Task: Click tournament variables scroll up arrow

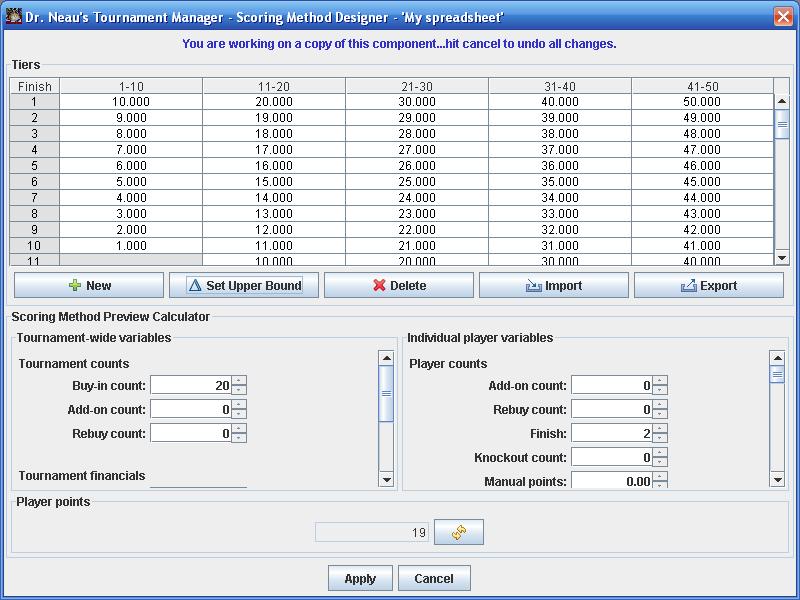Action: 386,358
